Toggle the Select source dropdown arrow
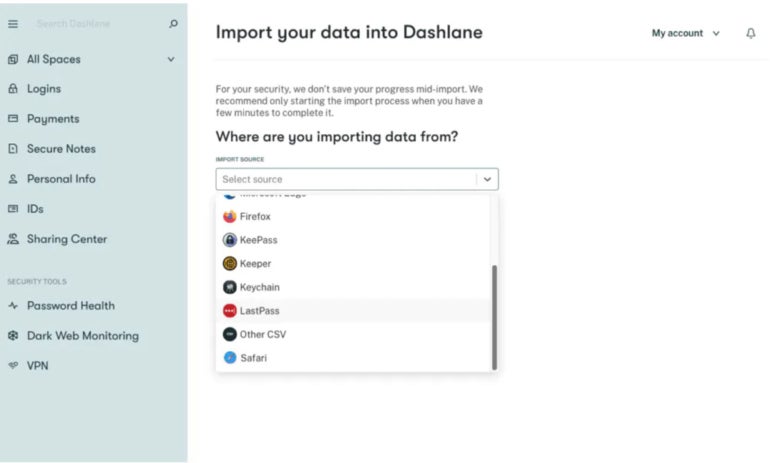The height and width of the screenshot is (463, 770). coord(487,179)
